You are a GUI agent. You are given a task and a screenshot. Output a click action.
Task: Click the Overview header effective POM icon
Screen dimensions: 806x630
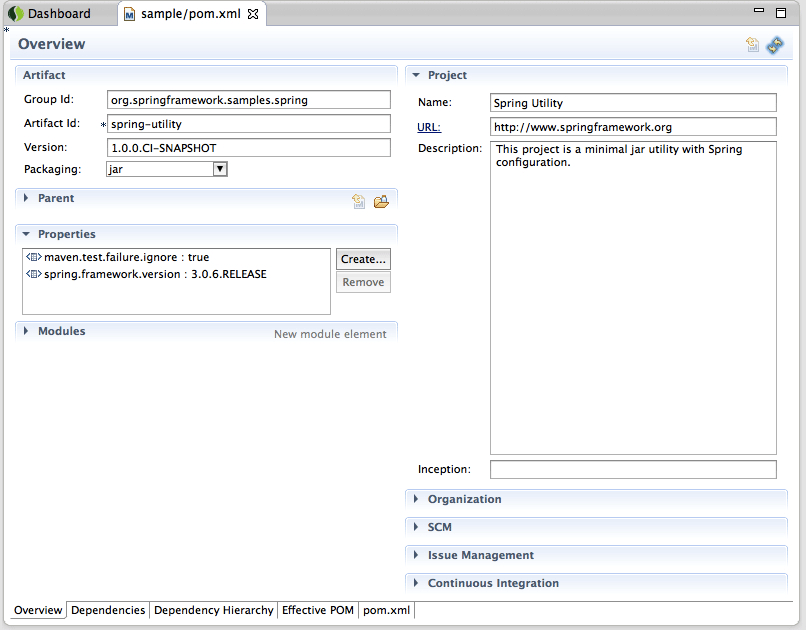click(753, 45)
